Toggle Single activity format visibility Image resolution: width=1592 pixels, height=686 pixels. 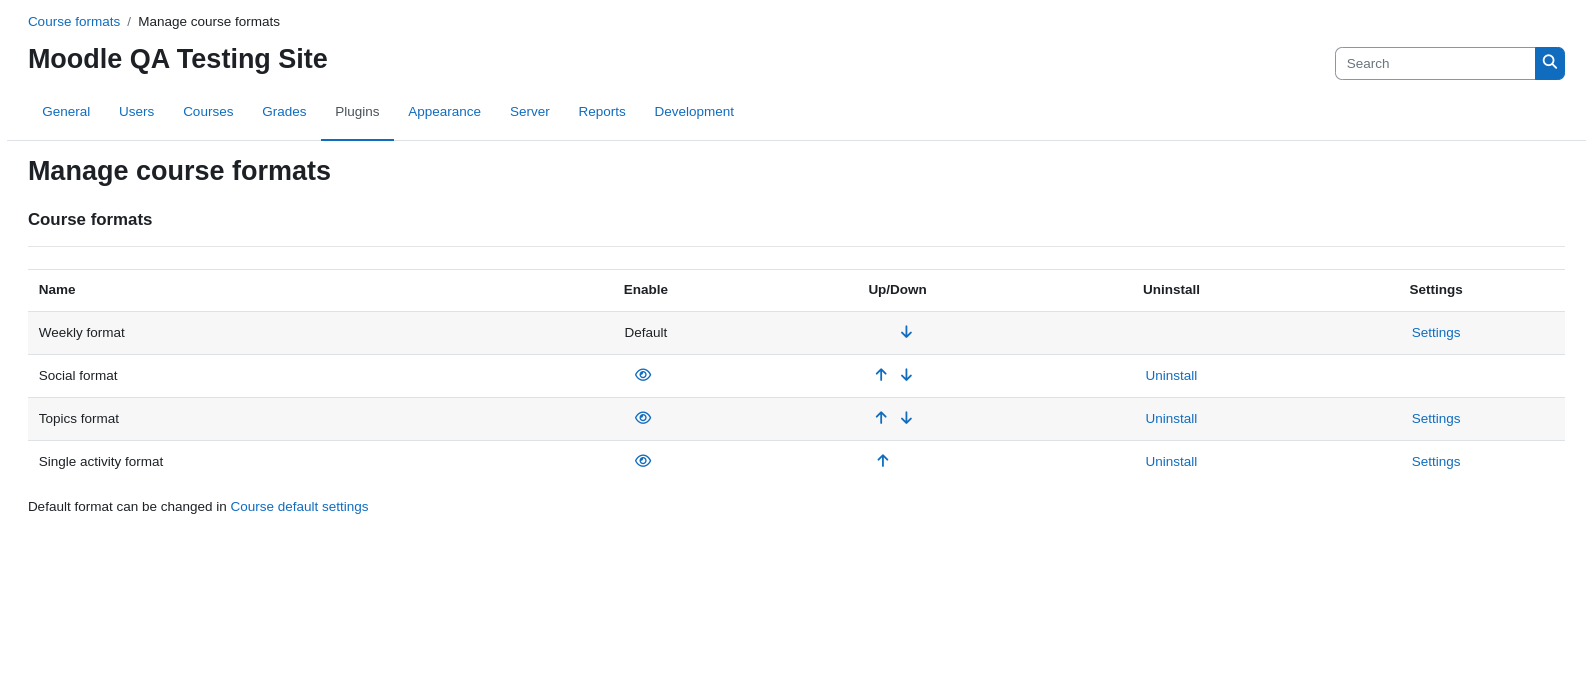pos(643,461)
